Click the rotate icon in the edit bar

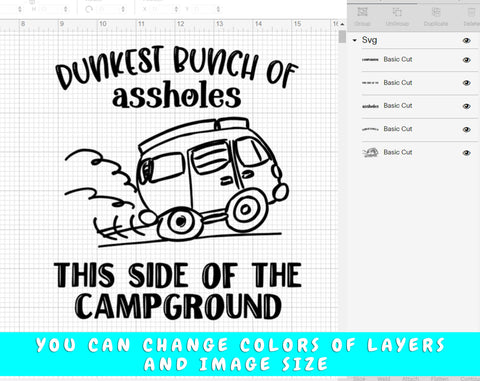click(x=89, y=9)
